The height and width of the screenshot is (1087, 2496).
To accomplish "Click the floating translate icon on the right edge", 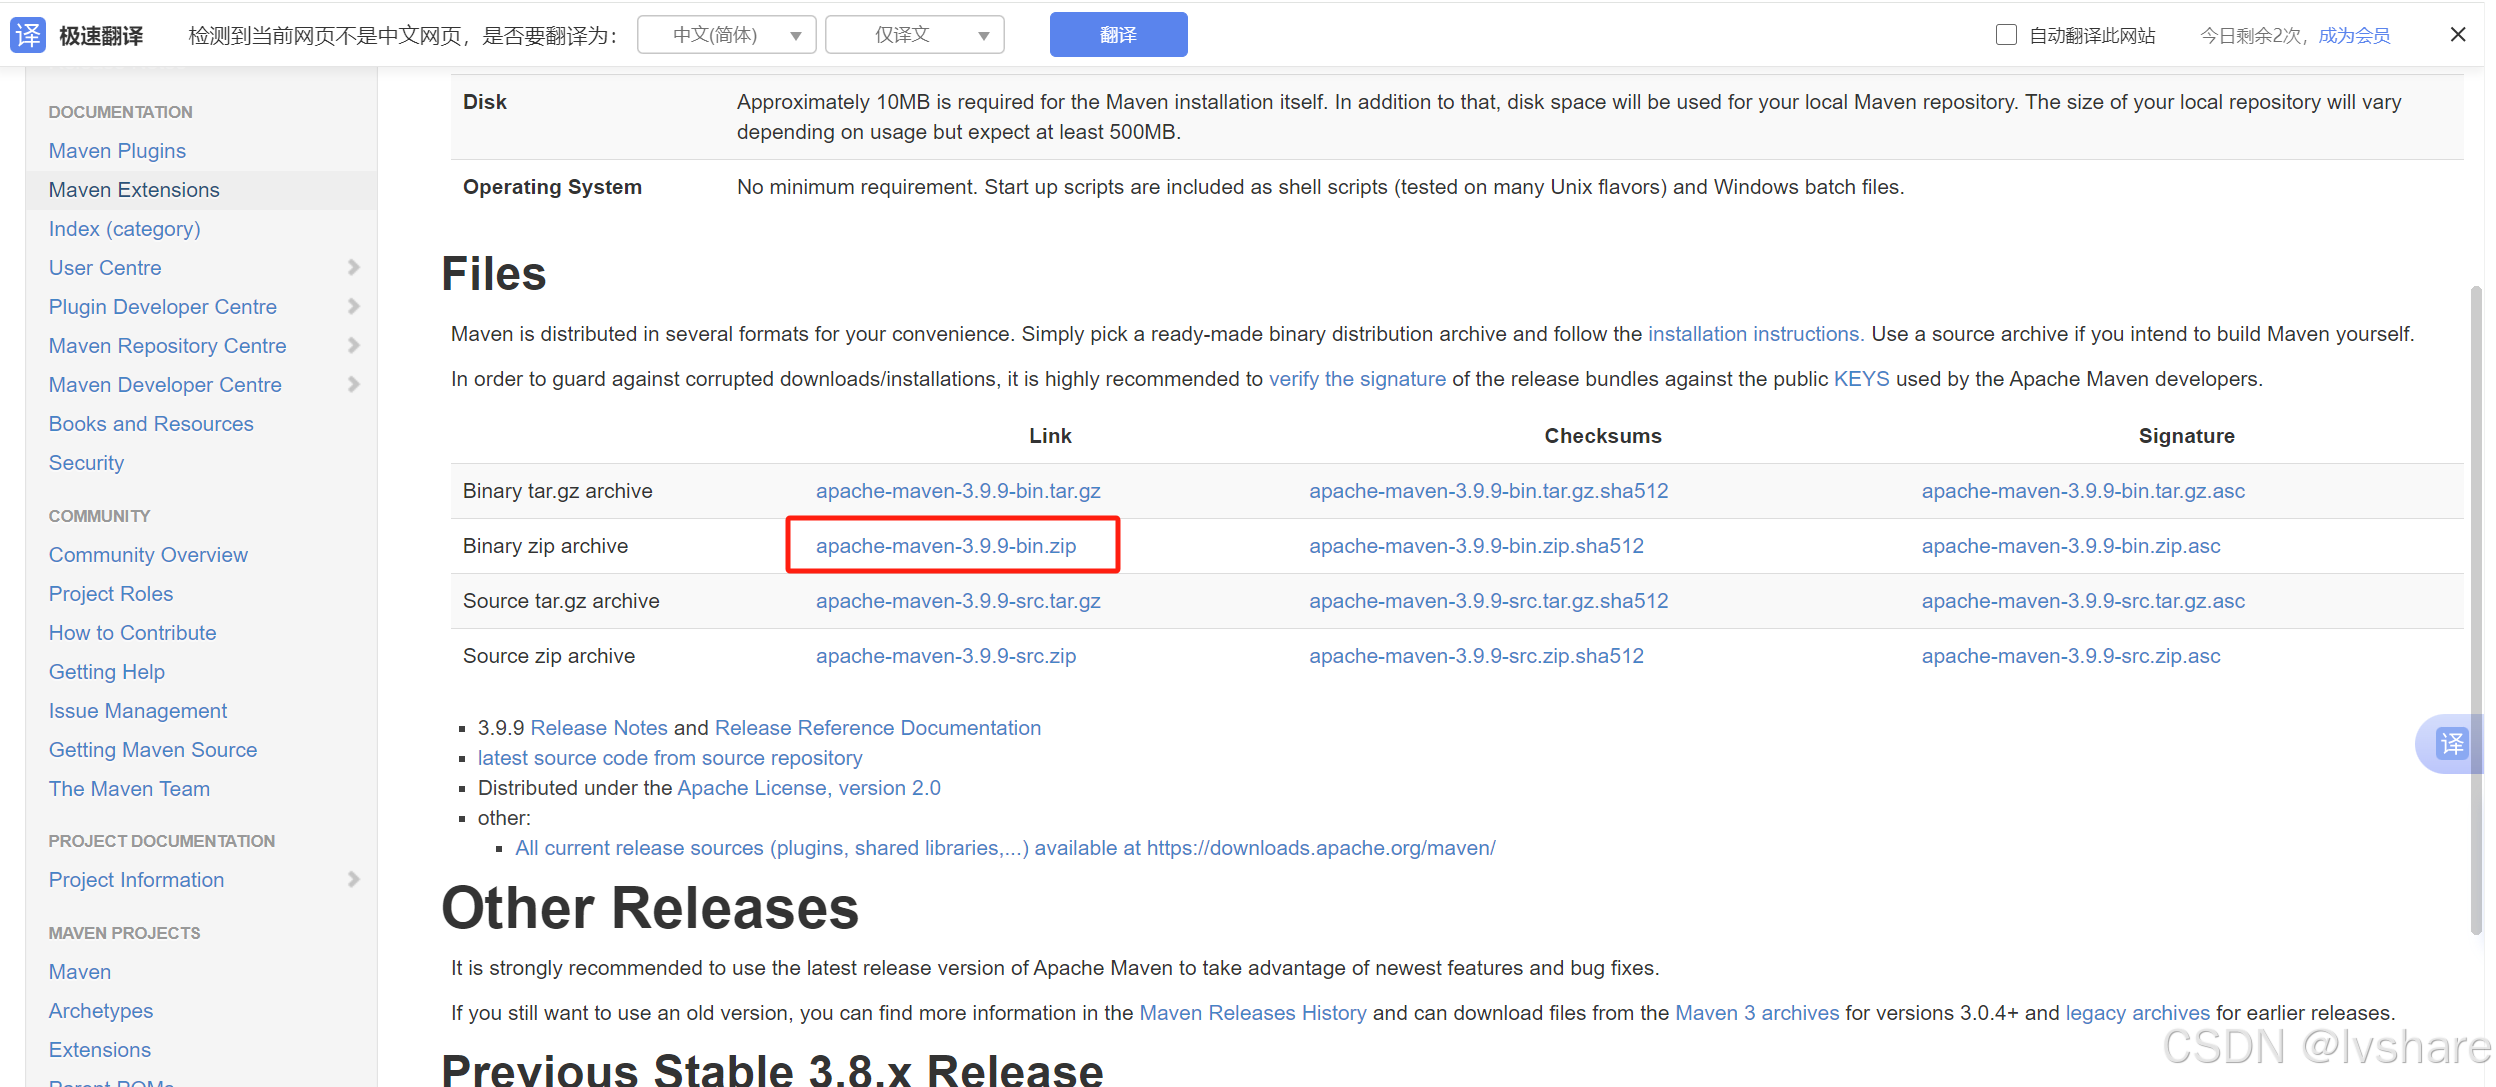I will (x=2452, y=744).
